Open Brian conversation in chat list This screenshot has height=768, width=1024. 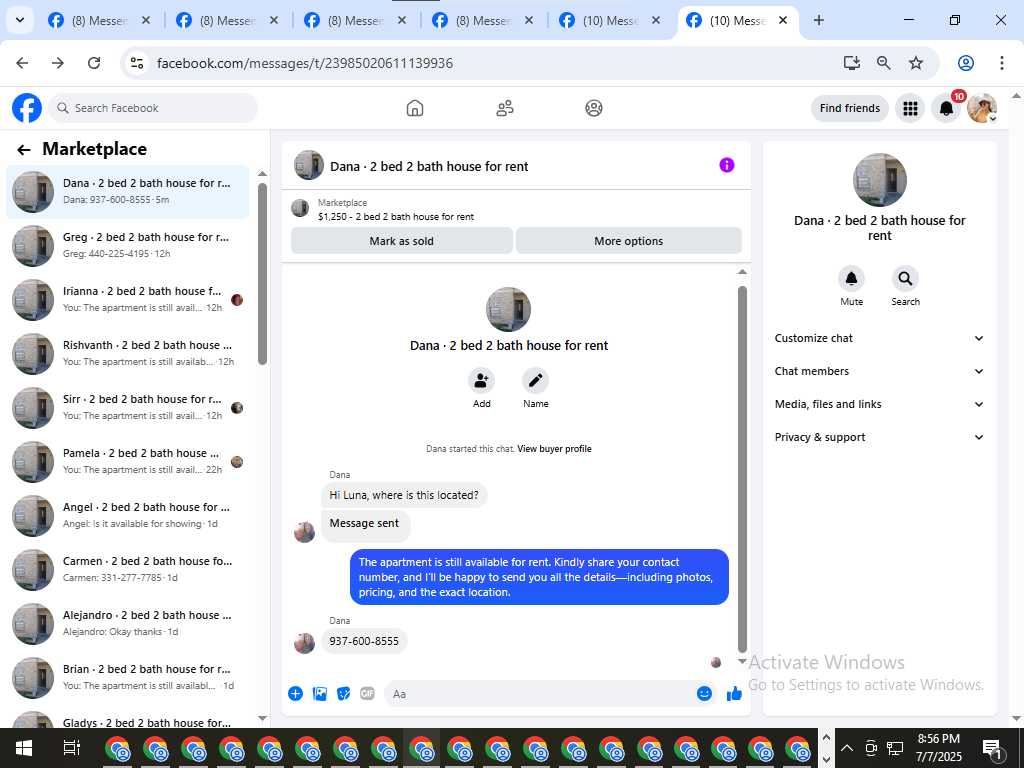coord(127,678)
